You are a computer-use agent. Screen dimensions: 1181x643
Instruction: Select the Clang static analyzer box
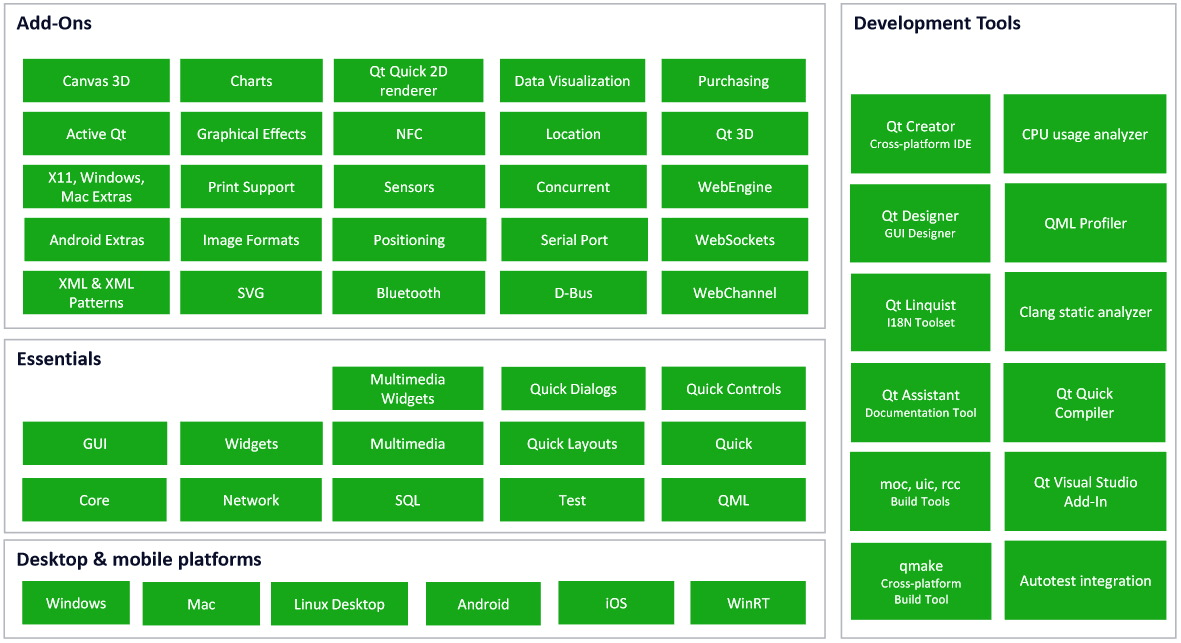(1085, 312)
